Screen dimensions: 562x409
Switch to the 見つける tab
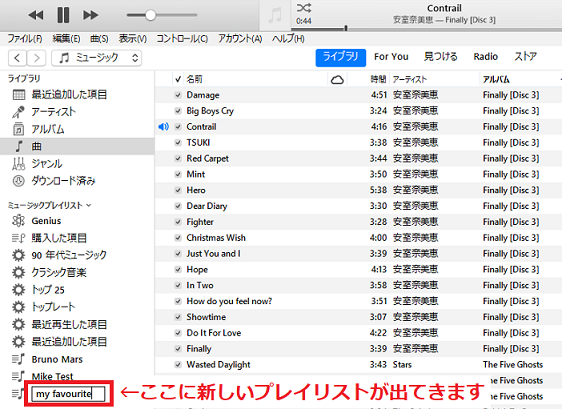[440, 57]
